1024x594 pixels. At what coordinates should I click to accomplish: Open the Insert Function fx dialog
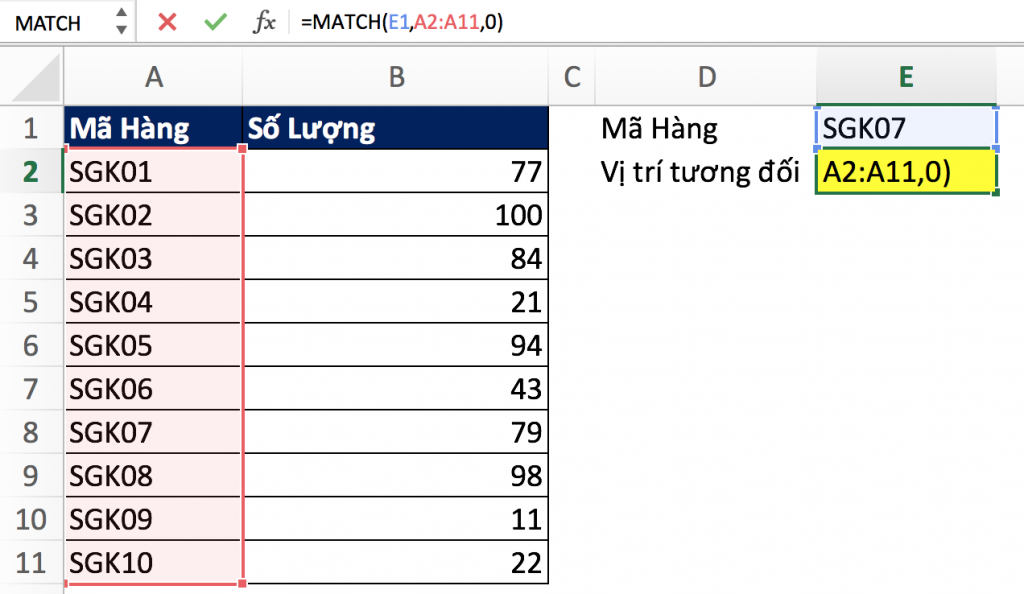264,22
